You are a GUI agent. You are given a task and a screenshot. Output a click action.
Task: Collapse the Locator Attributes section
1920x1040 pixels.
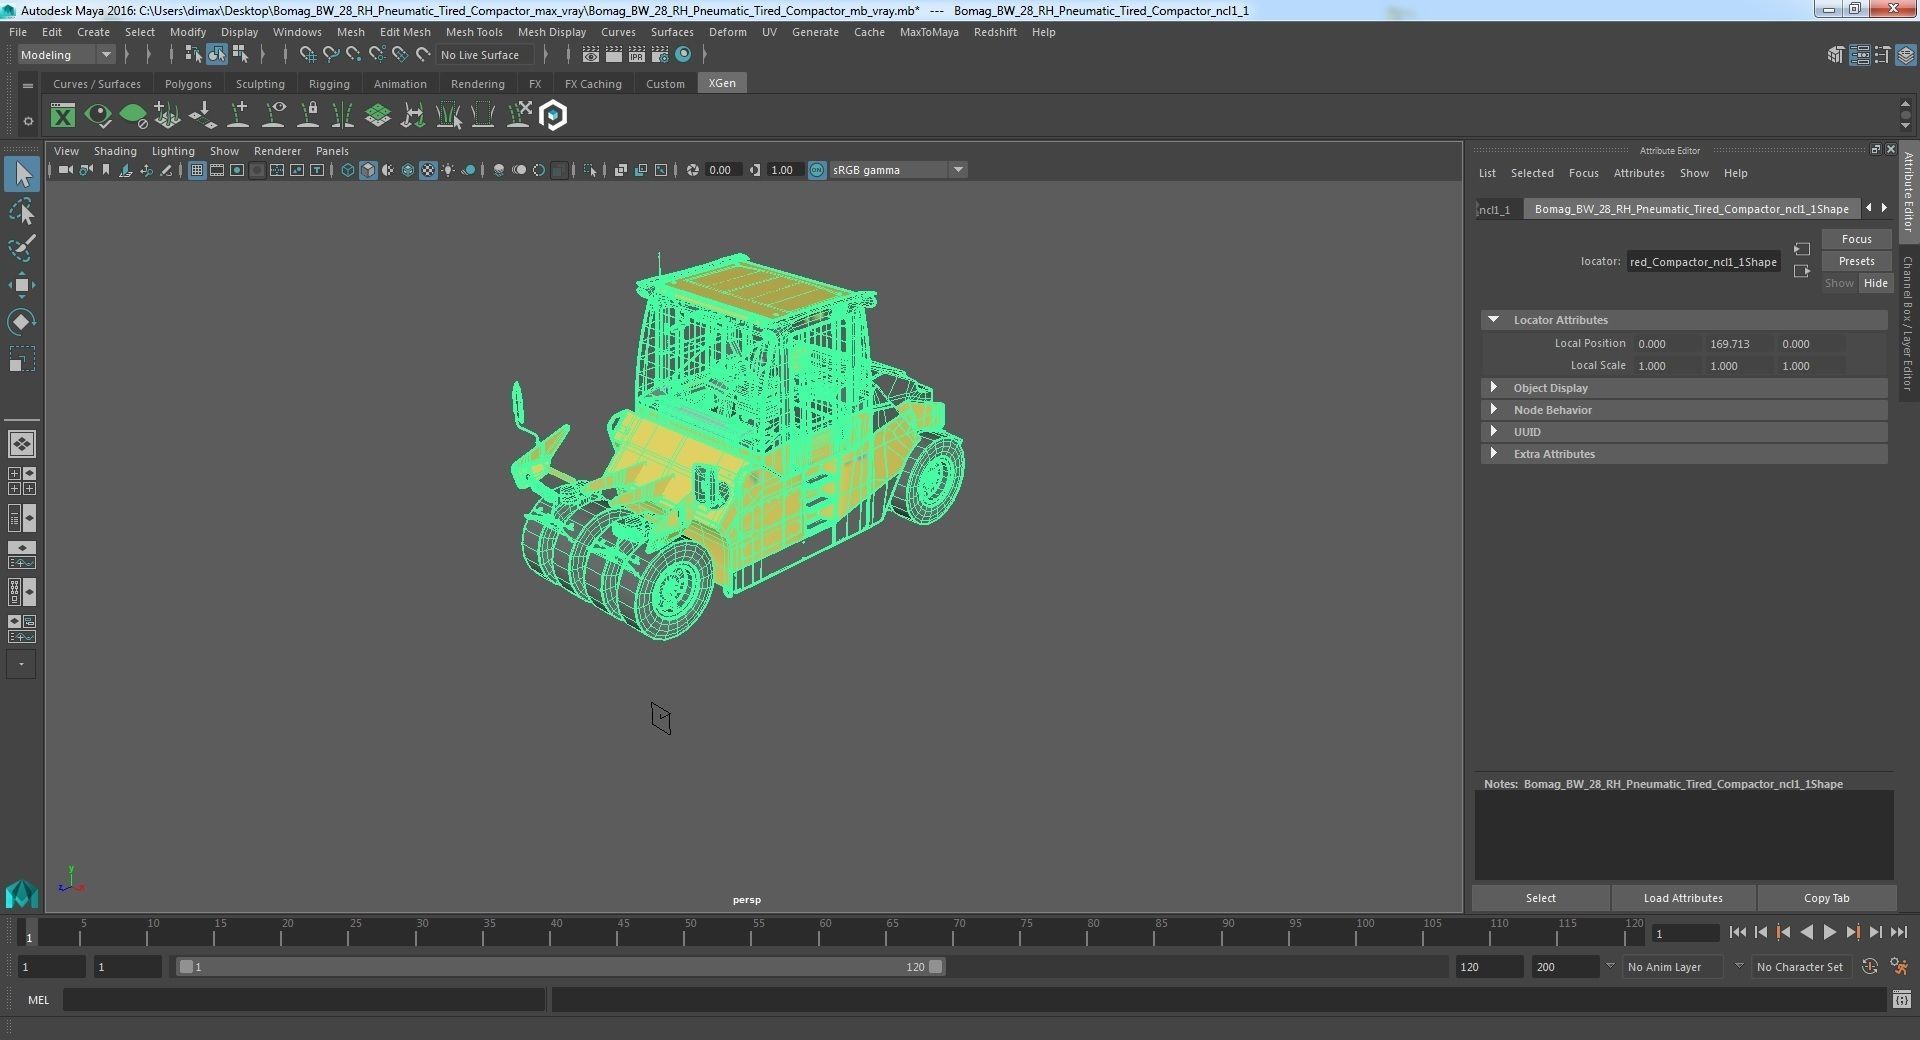[x=1494, y=320]
